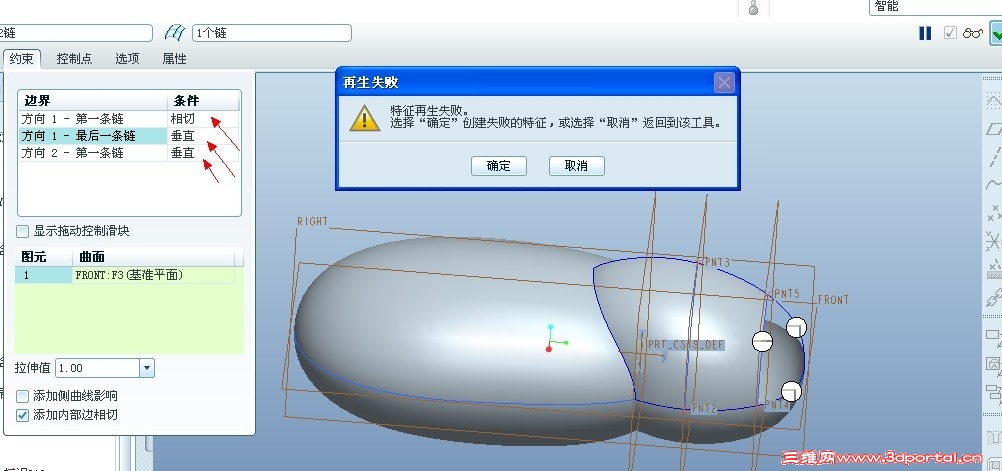Click 取消 in the 再生失败 dialog

(x=576, y=166)
